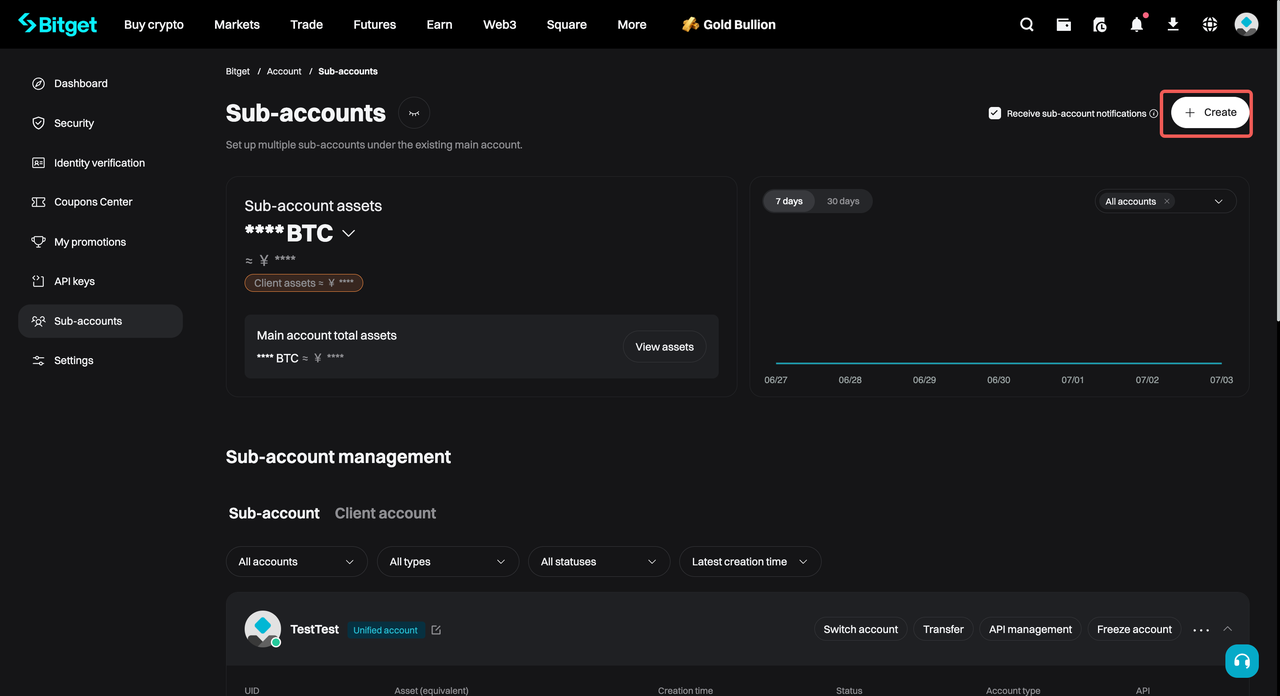Click the Bitget logo
Screen dimensions: 1280x696
(x=58, y=24)
